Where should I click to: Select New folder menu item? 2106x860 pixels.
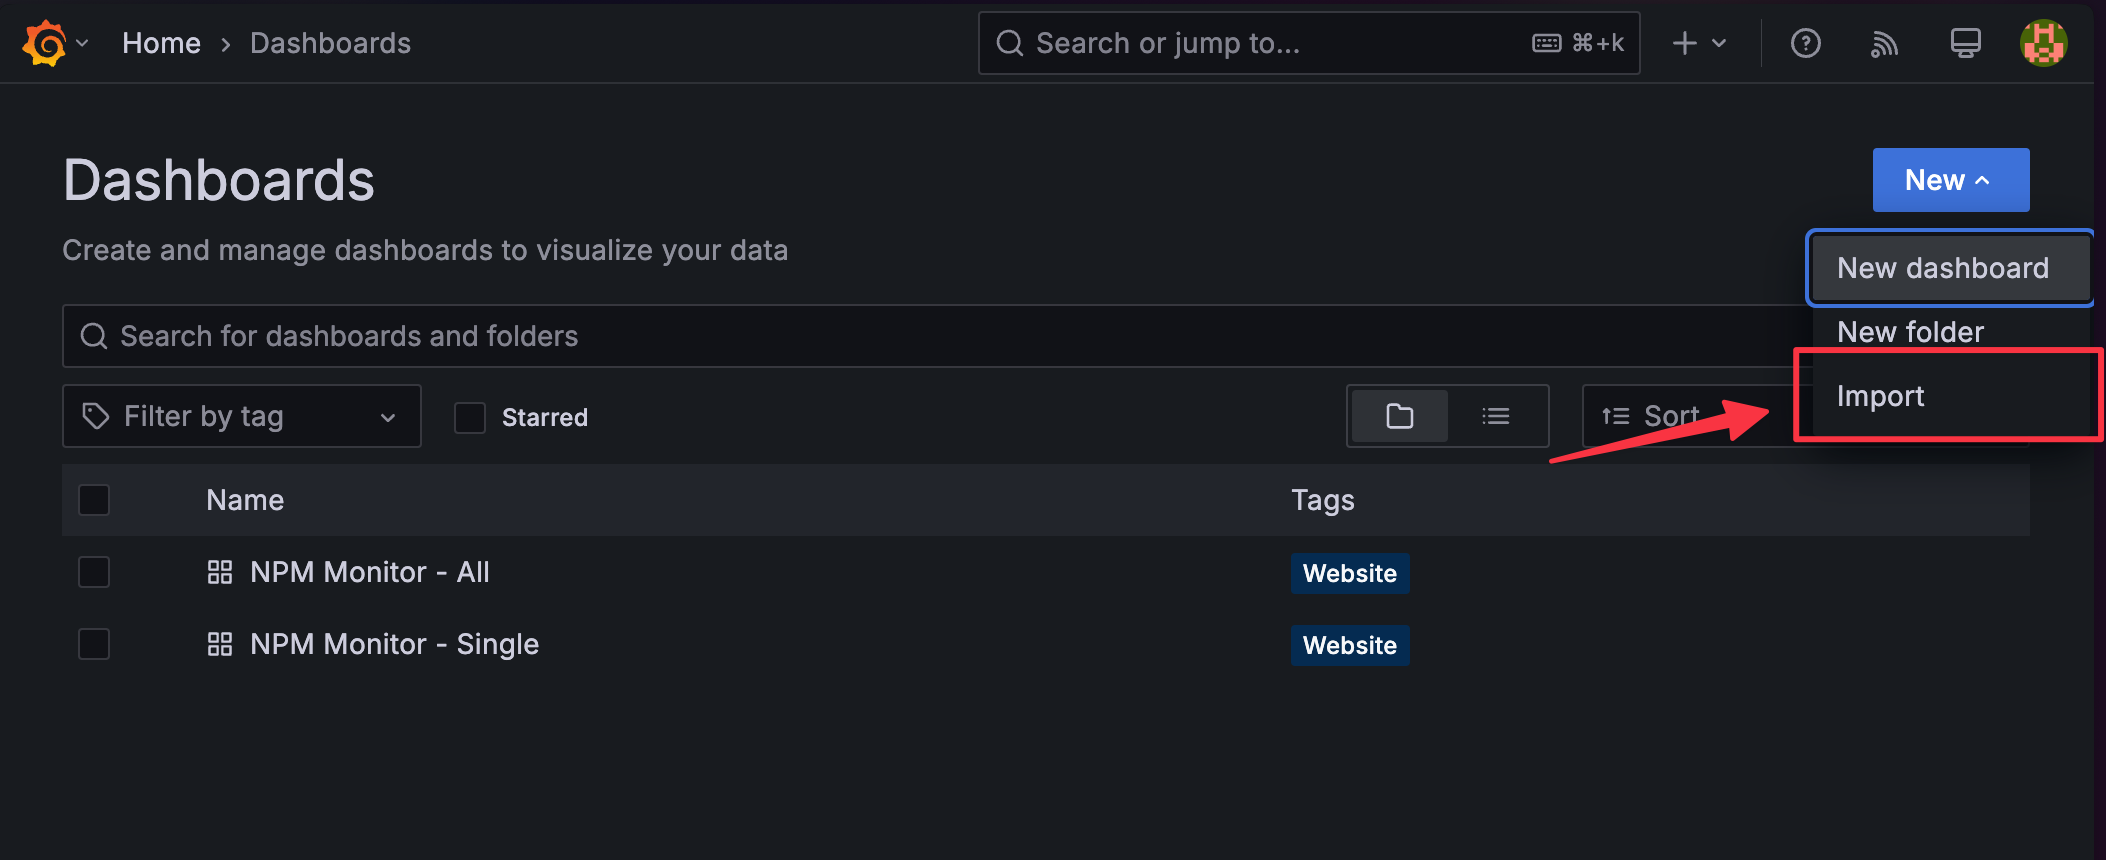pyautogui.click(x=1910, y=332)
